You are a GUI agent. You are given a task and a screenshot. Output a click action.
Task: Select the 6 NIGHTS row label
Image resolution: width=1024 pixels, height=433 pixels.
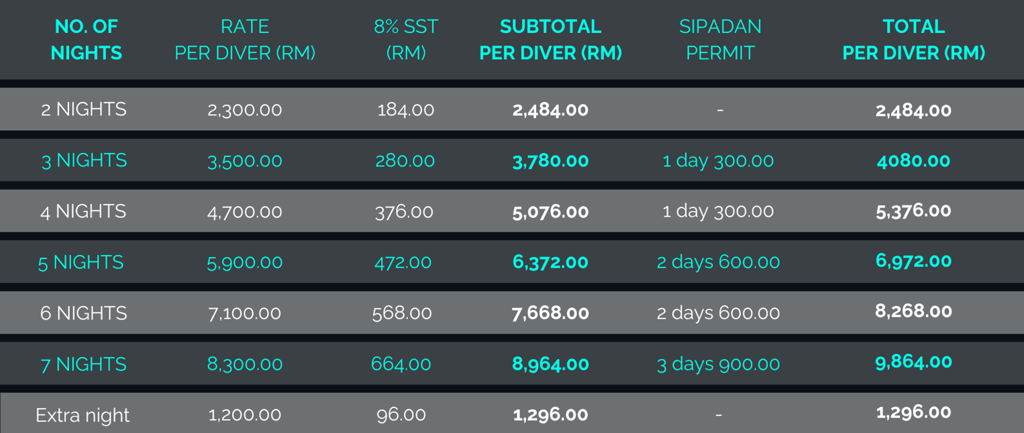[85, 313]
